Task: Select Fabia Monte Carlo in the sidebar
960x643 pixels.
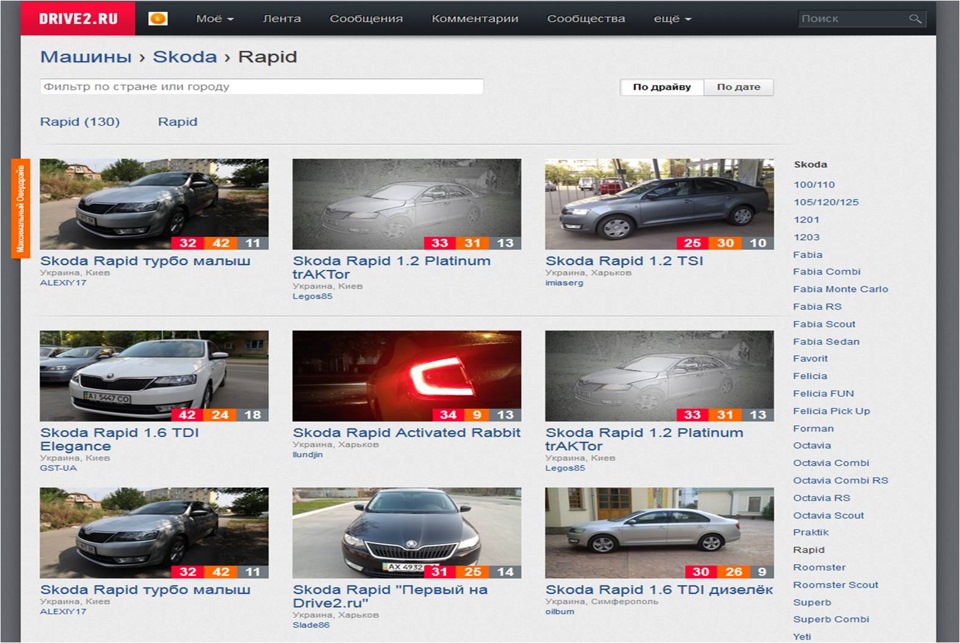Action: 841,289
